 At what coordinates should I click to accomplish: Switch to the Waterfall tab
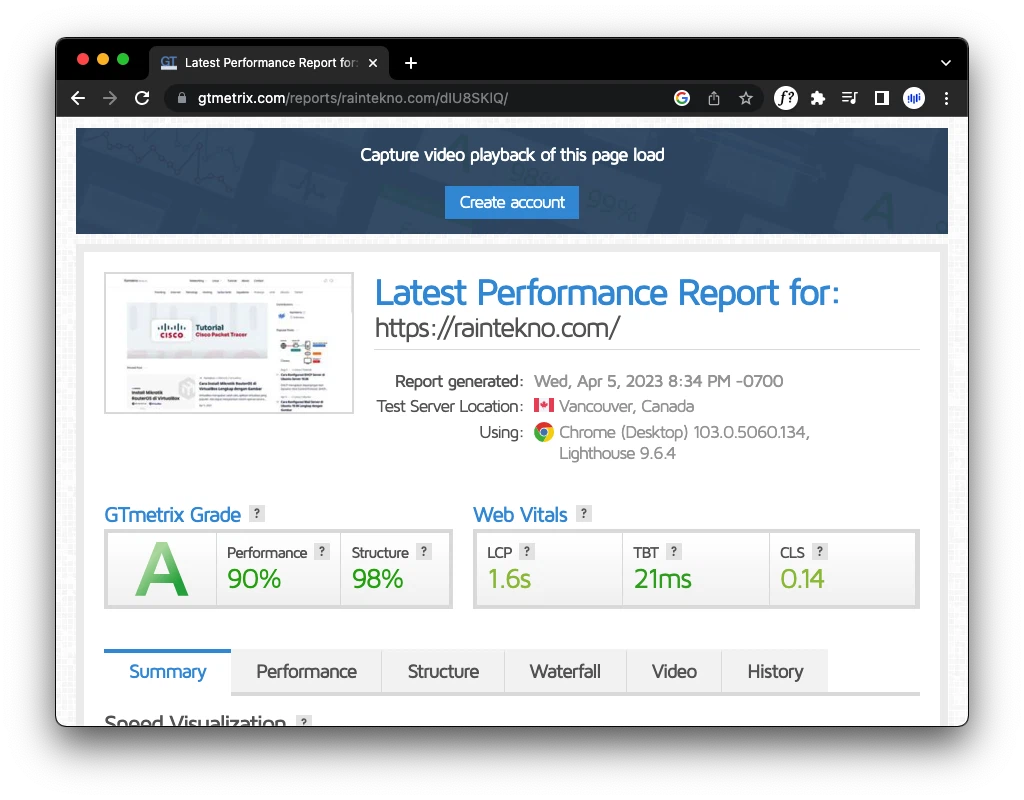pyautogui.click(x=565, y=672)
